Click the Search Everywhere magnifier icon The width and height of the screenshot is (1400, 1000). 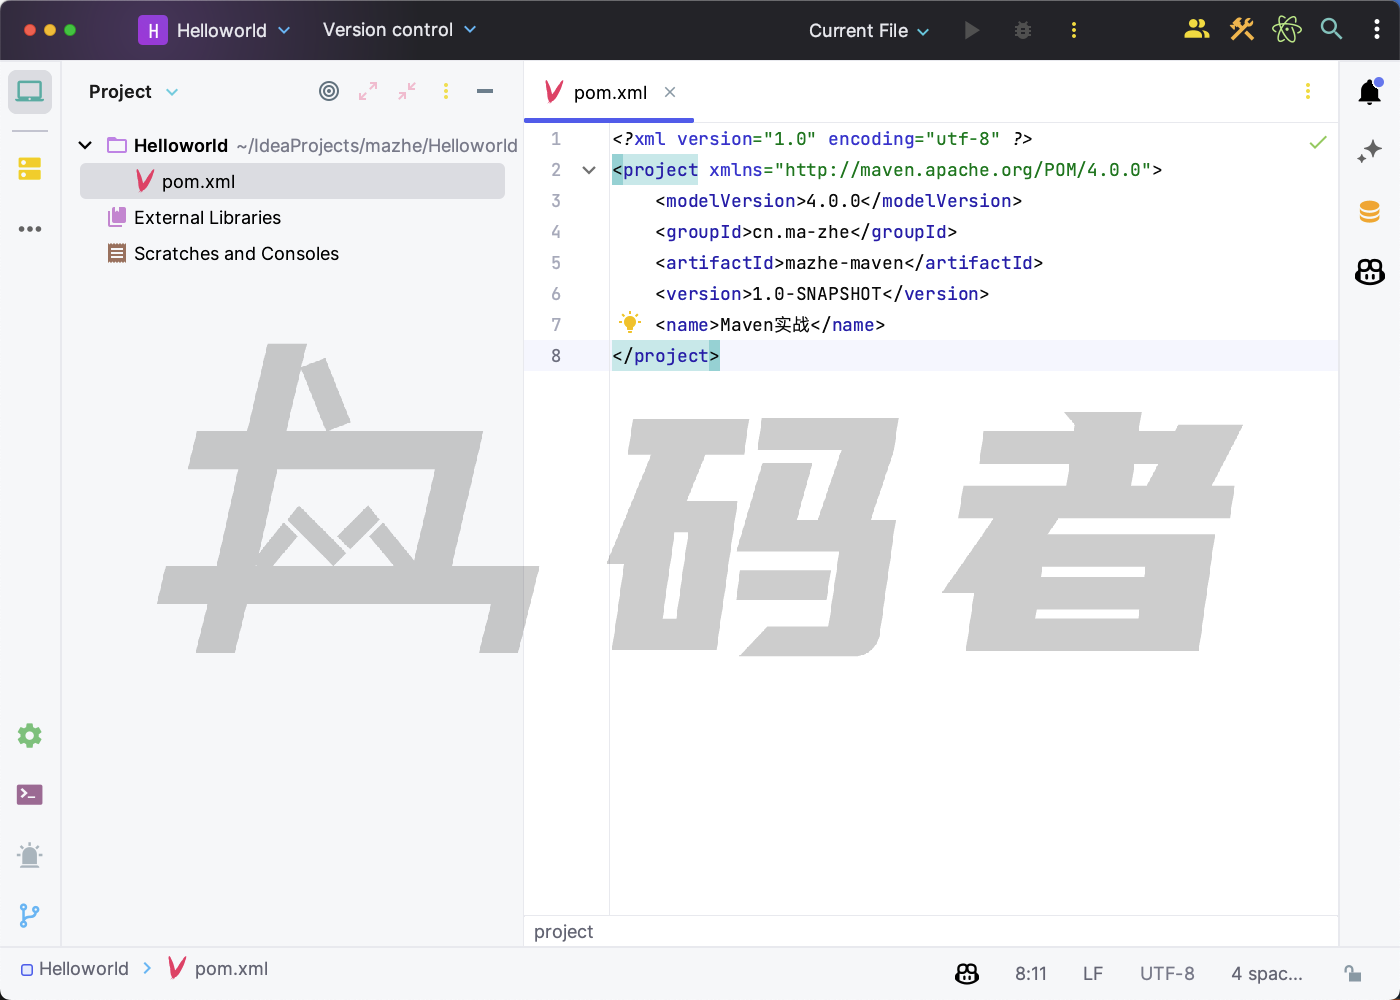pyautogui.click(x=1331, y=30)
